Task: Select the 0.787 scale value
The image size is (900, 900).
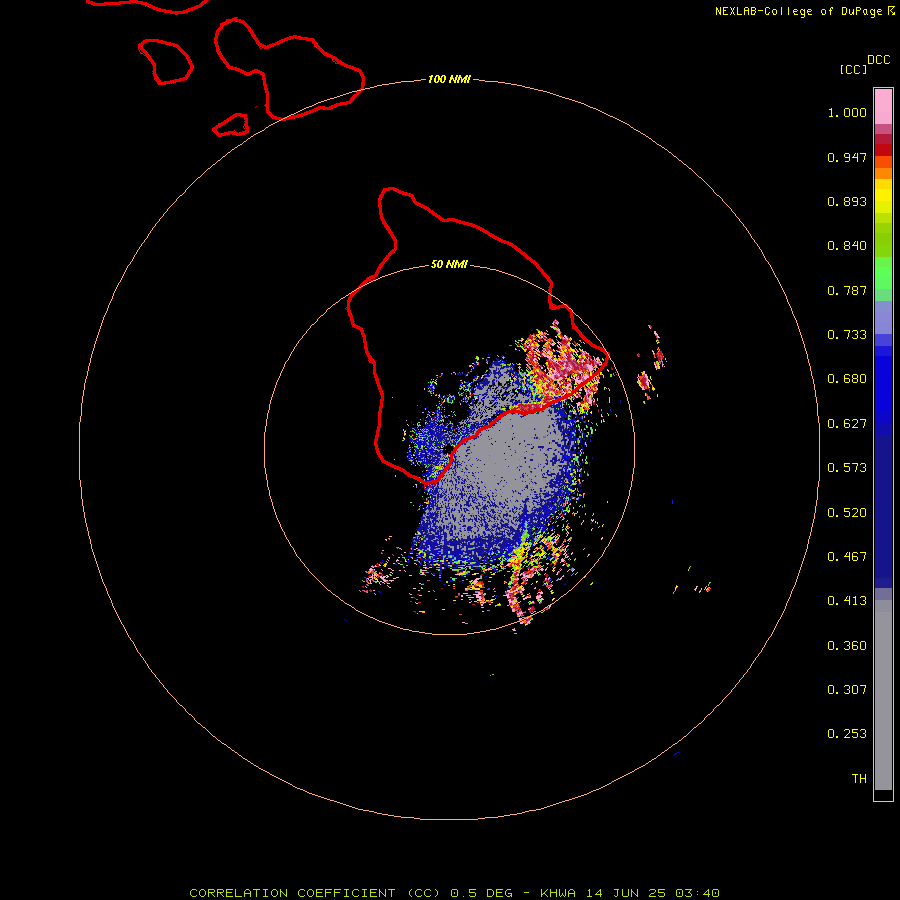Action: coord(847,290)
